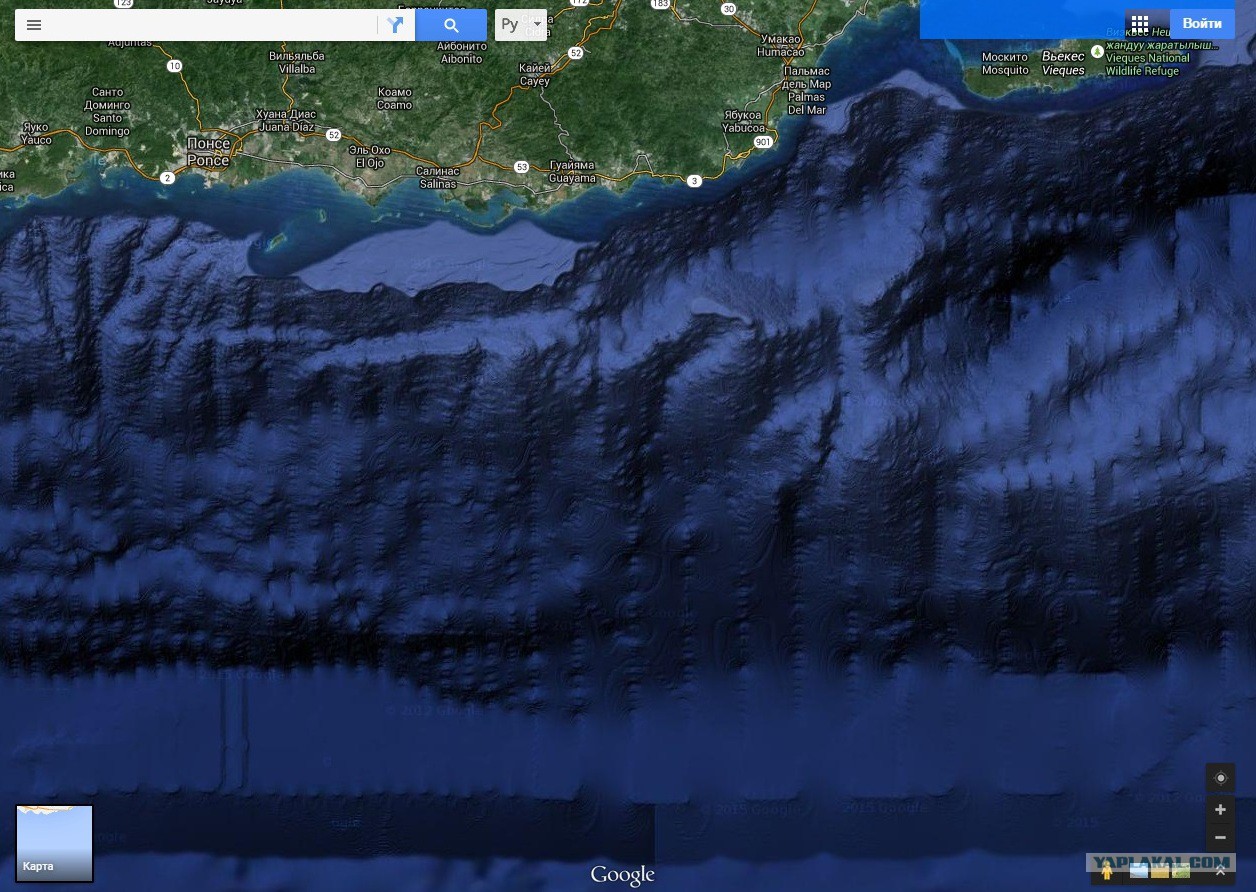Screen dimensions: 1256x892
Task: Click the route 2 shield near Ponce
Action: click(167, 178)
